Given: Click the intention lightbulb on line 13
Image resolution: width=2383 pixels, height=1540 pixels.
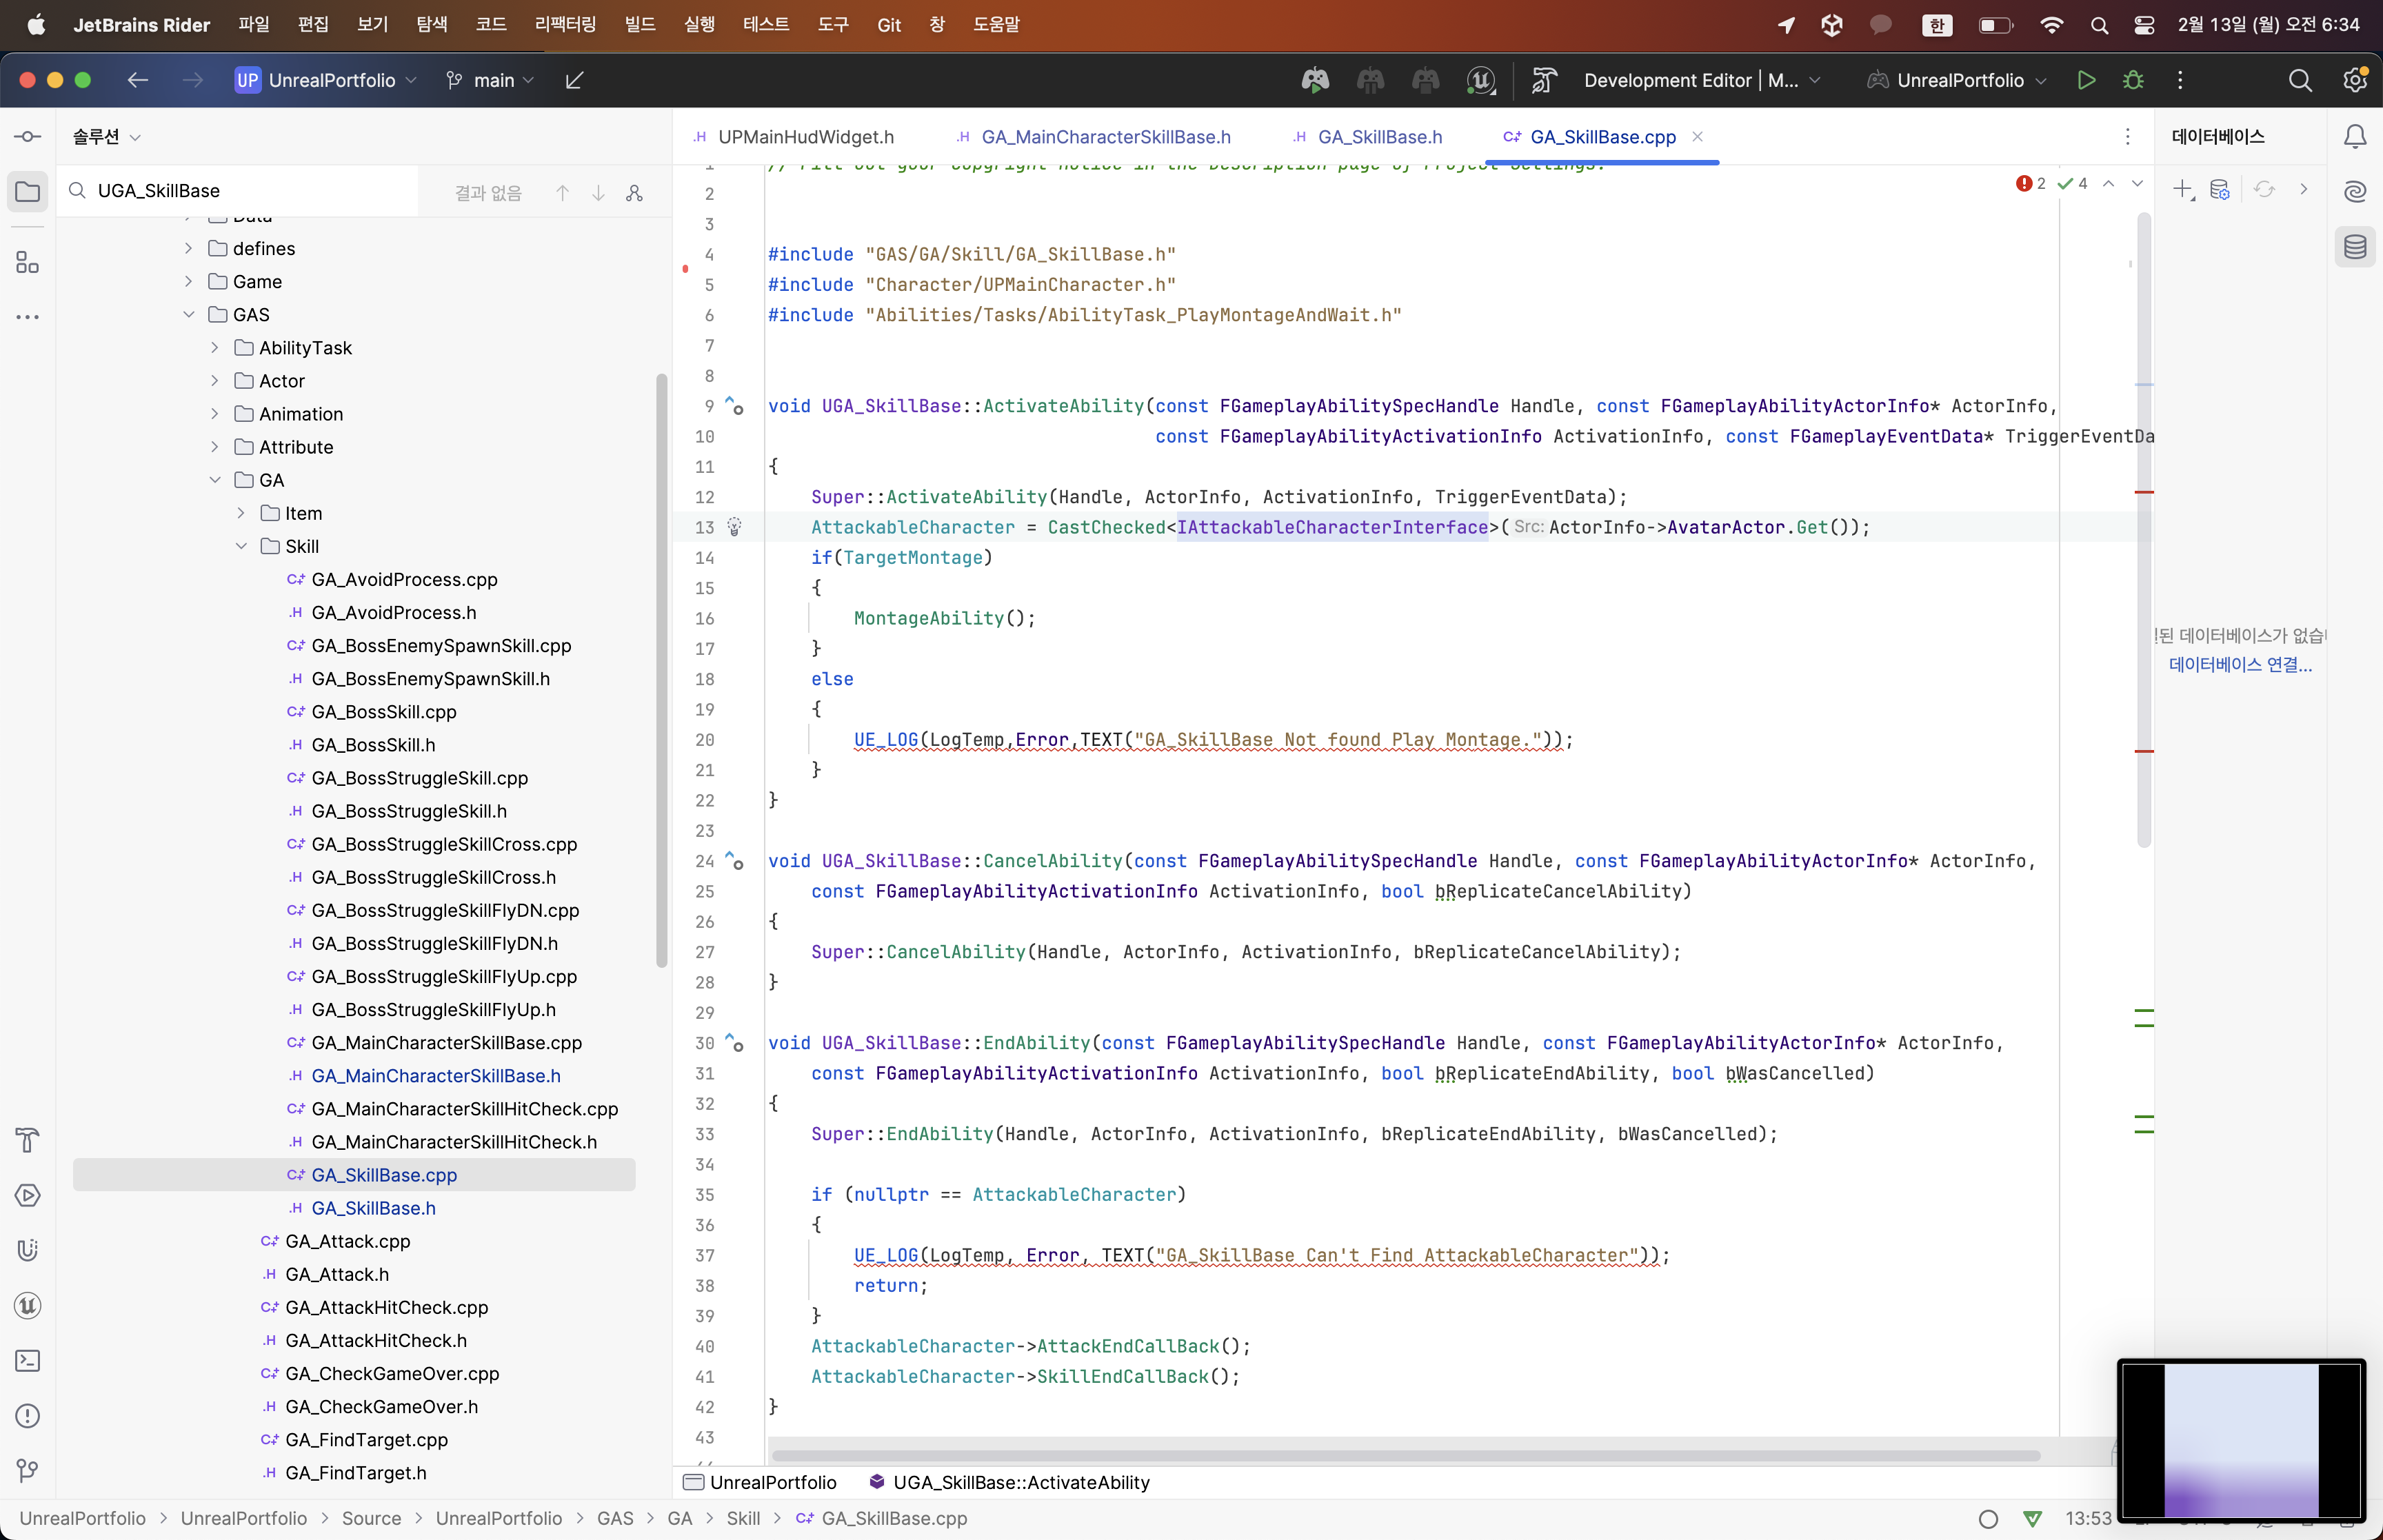Looking at the screenshot, I should [734, 527].
